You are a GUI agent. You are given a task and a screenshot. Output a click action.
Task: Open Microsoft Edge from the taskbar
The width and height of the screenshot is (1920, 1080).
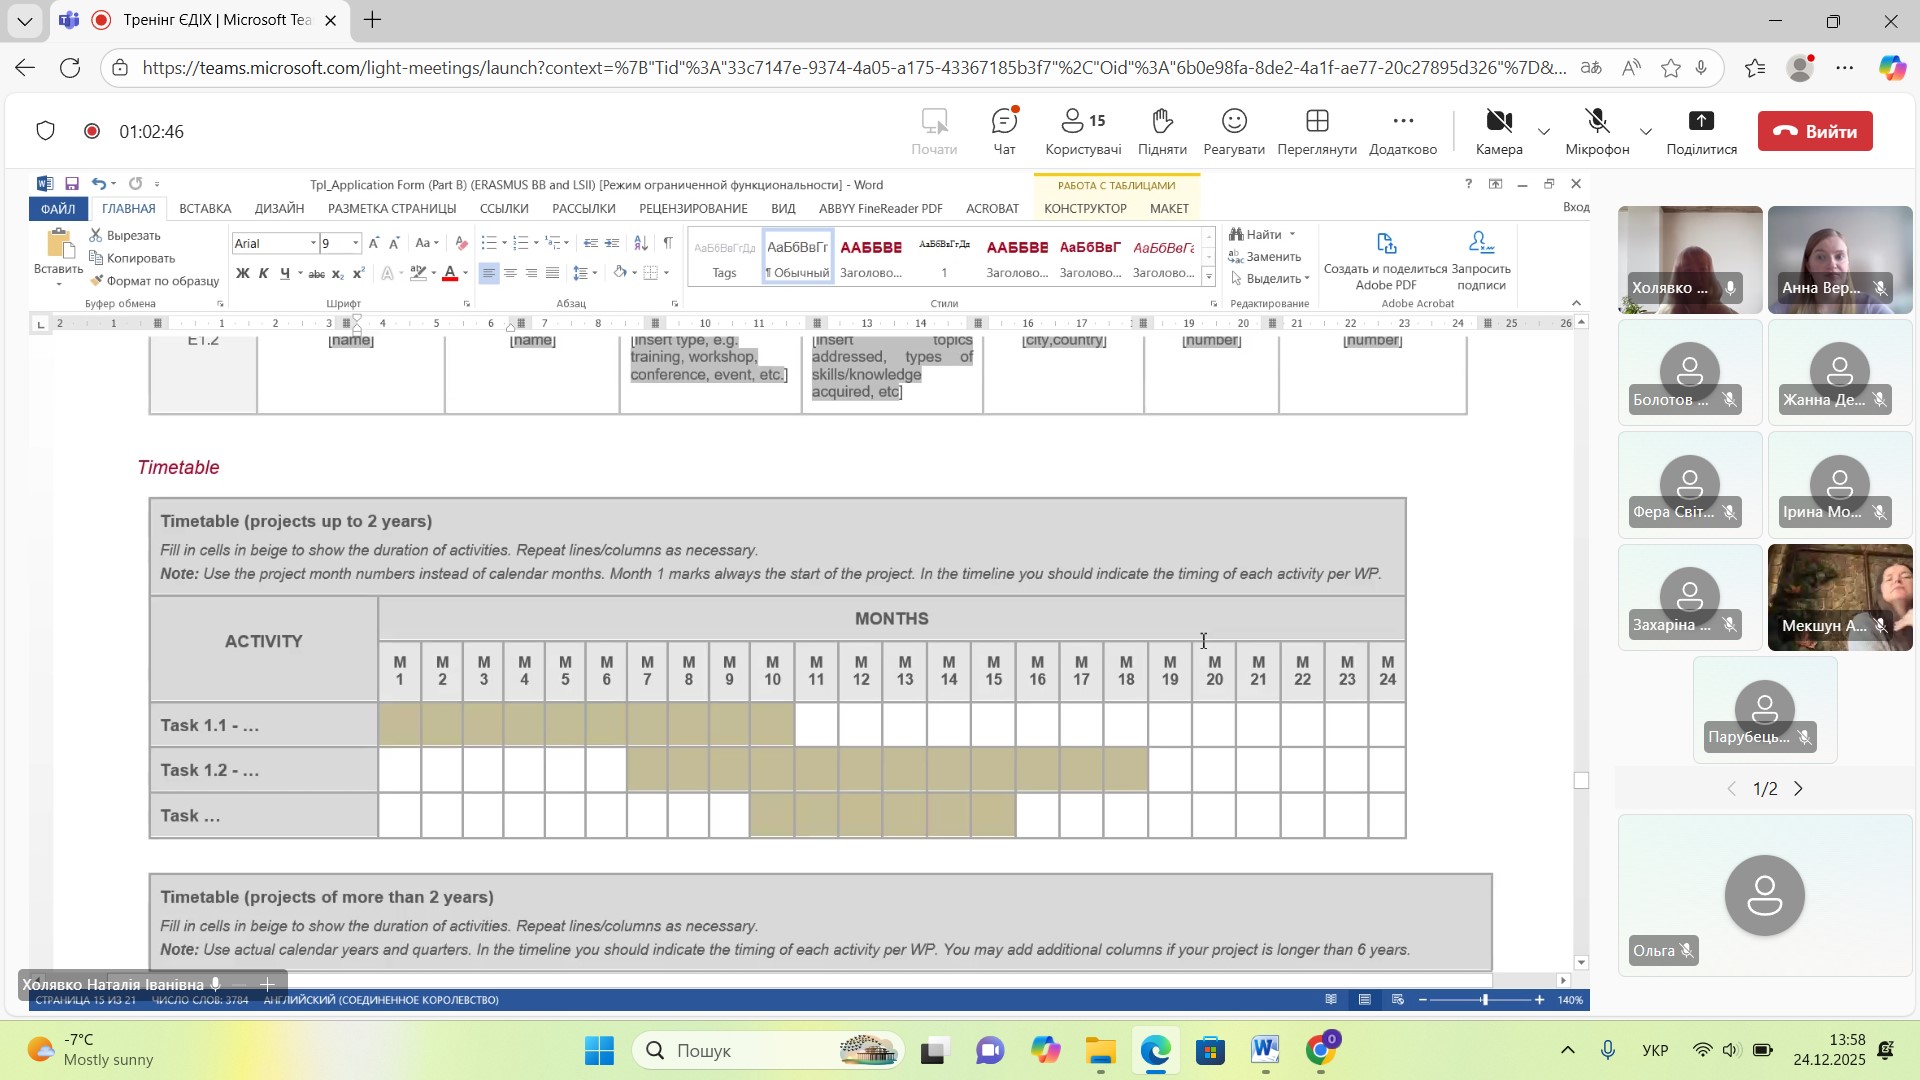(1155, 1051)
